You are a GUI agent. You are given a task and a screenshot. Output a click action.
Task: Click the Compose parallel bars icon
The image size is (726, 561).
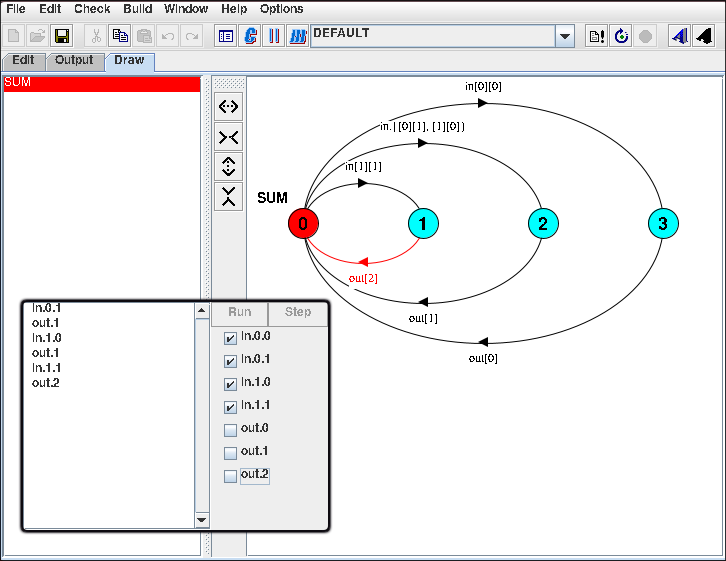click(273, 36)
